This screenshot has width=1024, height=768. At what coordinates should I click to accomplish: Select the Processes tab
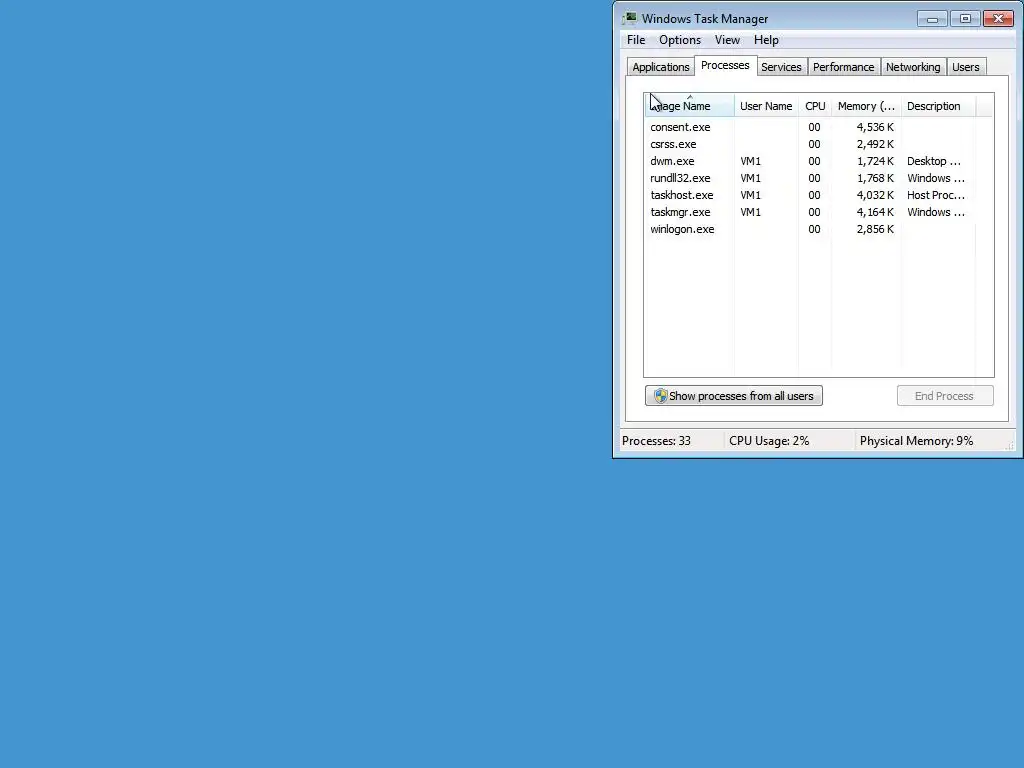(x=725, y=65)
